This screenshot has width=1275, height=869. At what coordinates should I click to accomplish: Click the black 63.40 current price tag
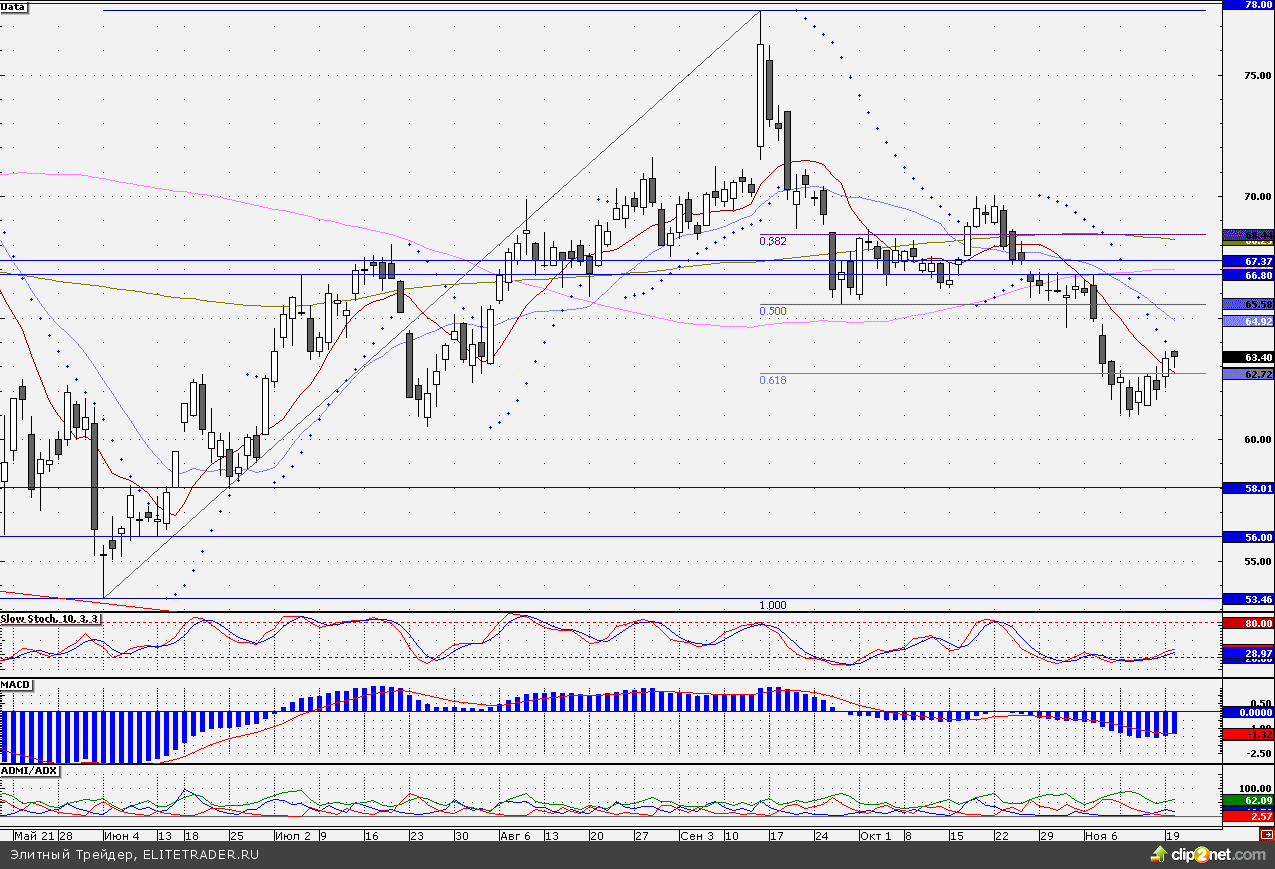[1248, 357]
